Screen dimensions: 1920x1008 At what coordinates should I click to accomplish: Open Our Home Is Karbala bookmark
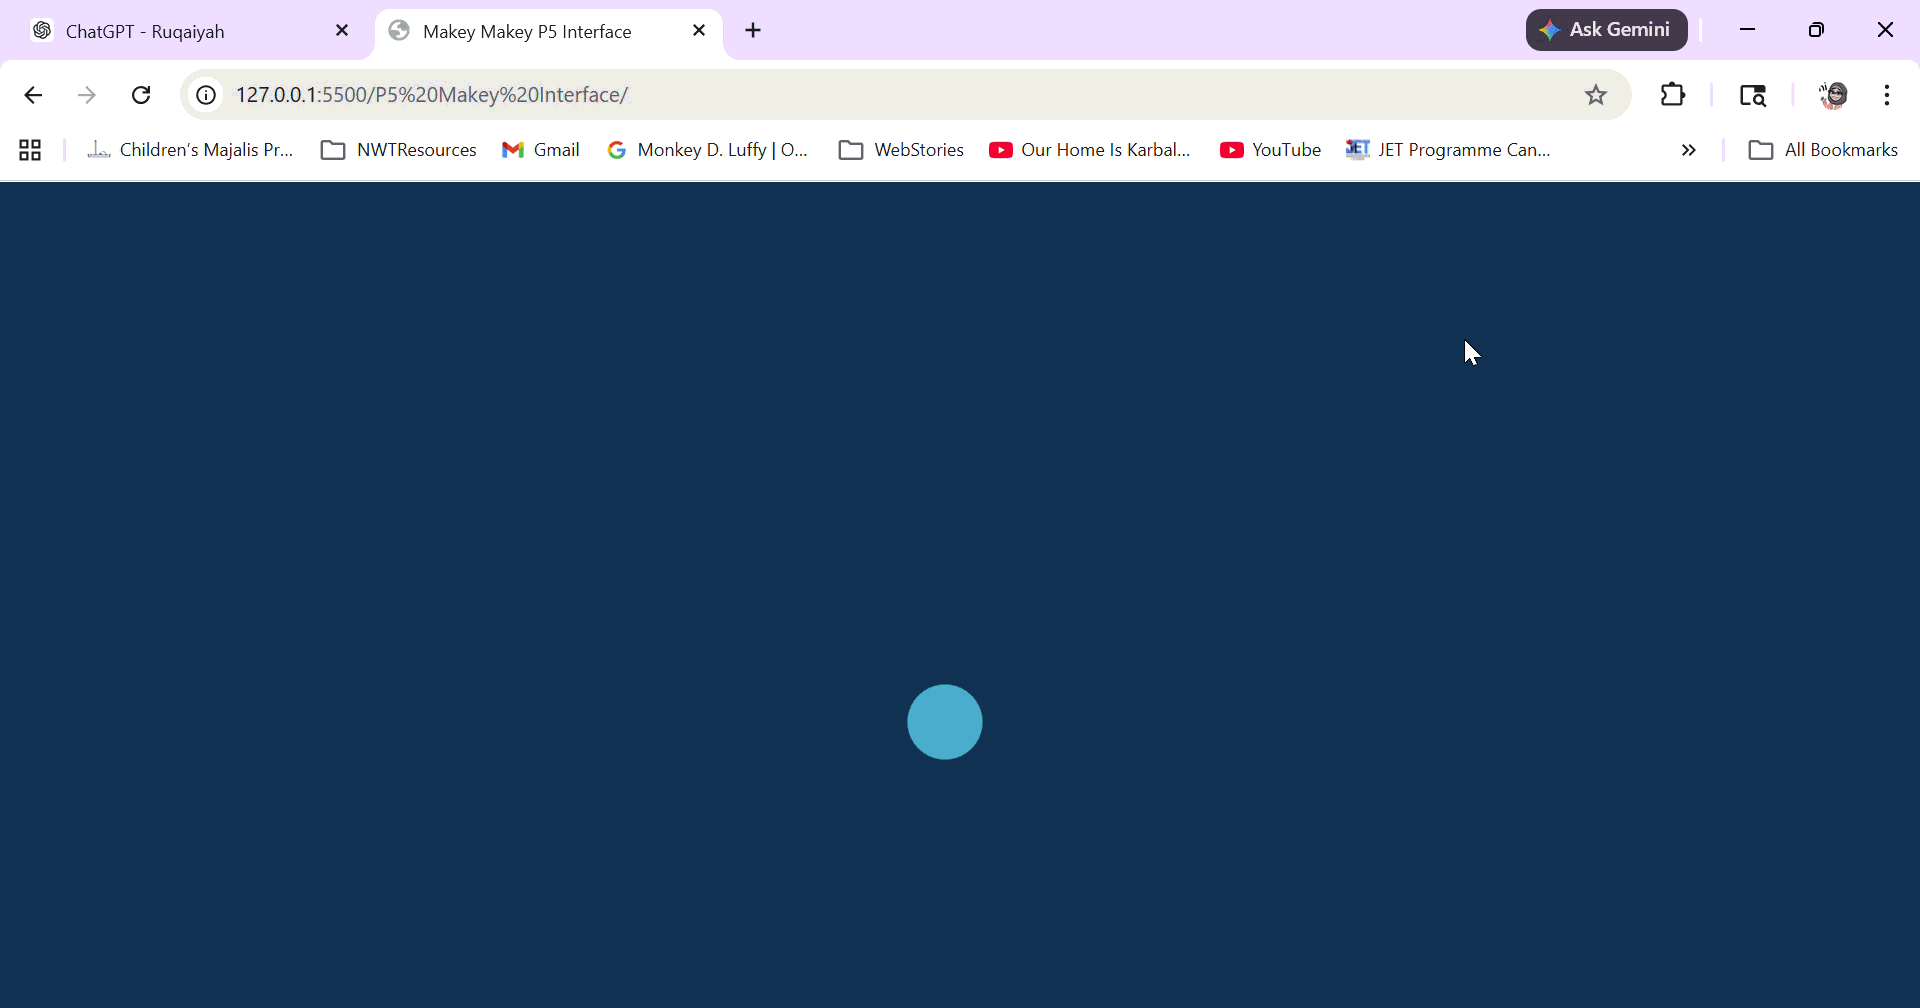click(1090, 150)
